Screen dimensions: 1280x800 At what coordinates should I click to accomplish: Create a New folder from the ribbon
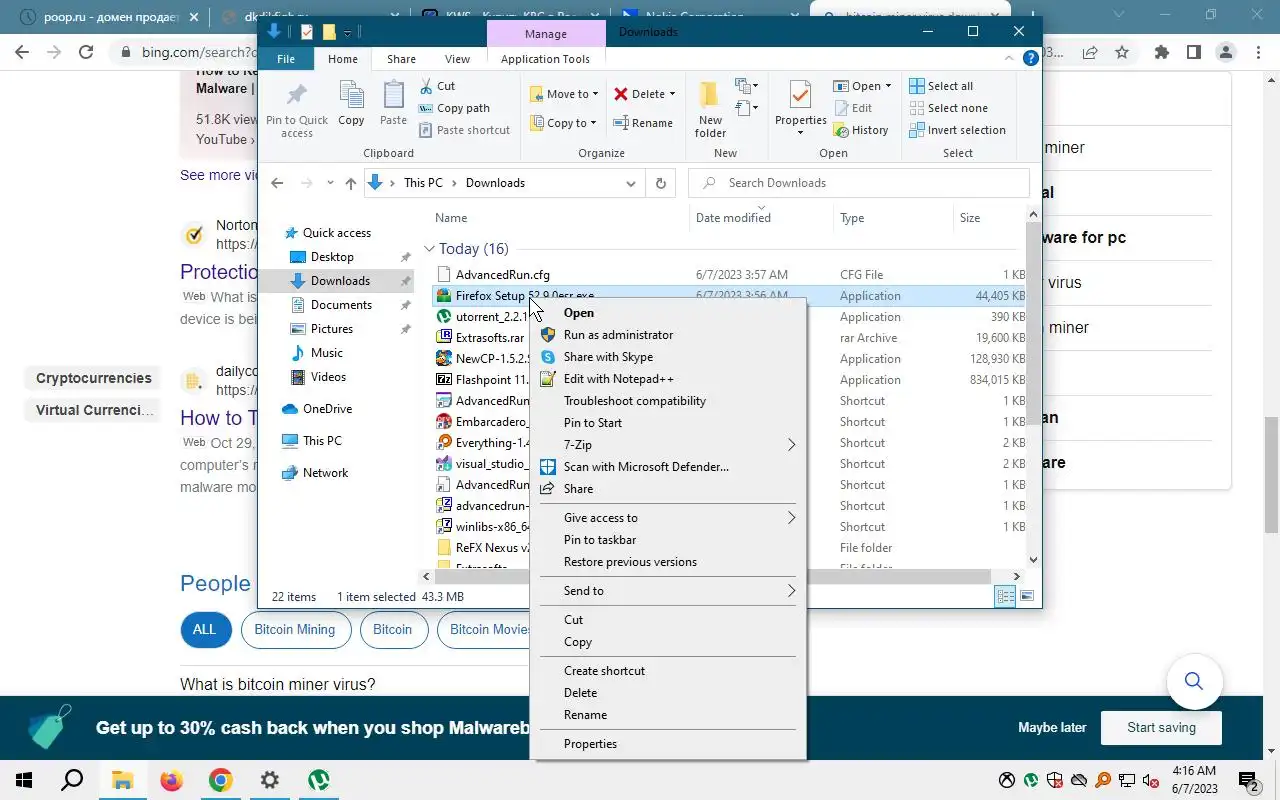[710, 110]
